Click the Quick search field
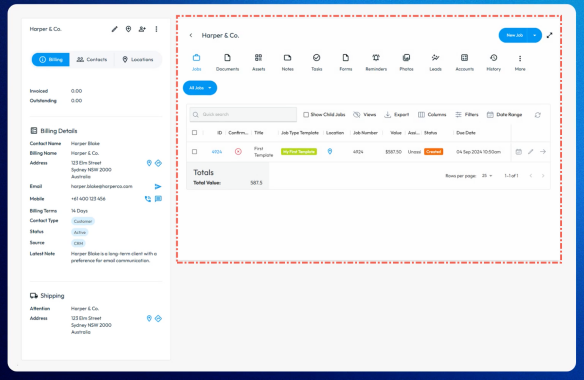 point(243,114)
